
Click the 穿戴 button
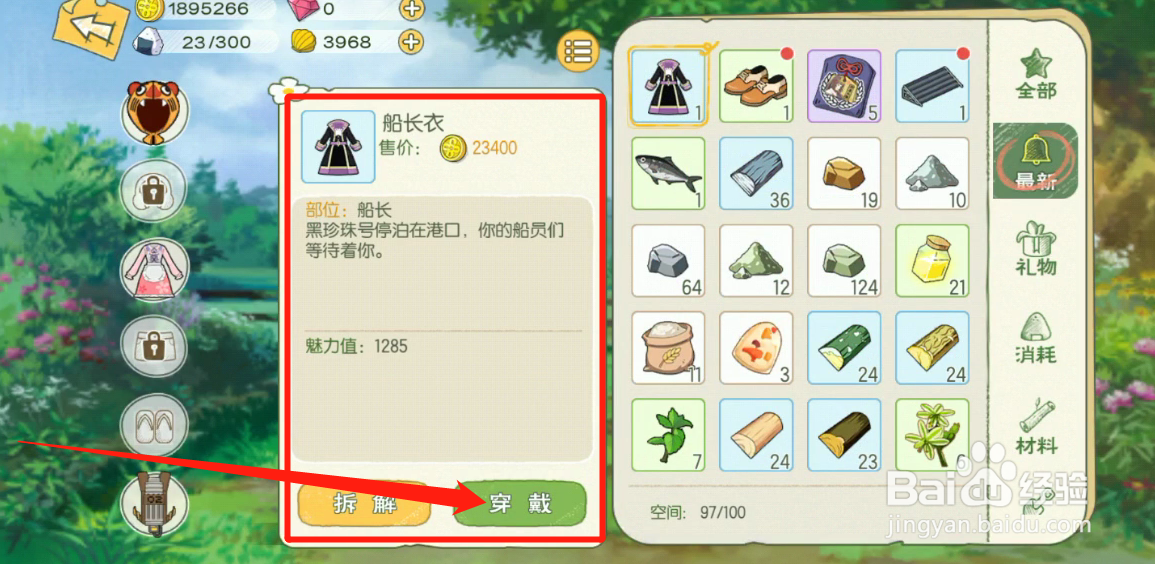(520, 504)
